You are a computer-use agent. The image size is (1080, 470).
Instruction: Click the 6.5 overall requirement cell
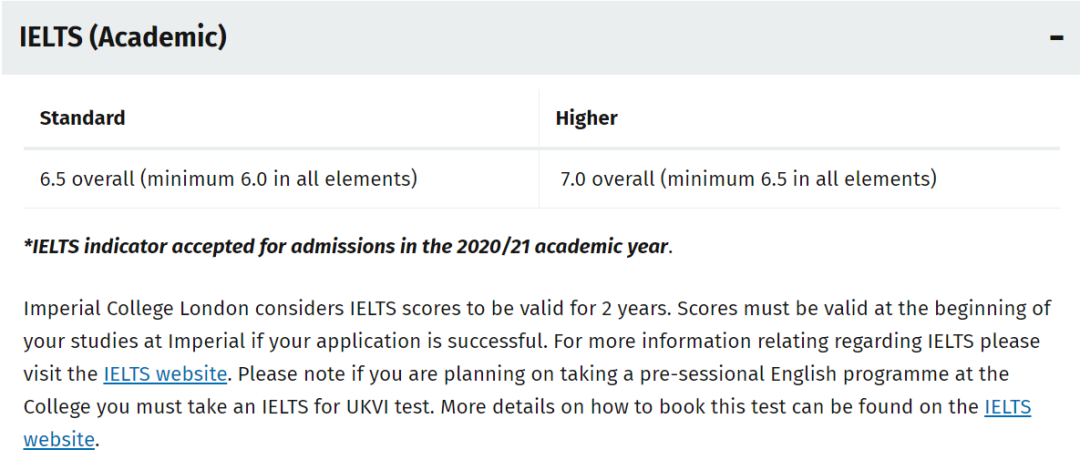pos(281,179)
